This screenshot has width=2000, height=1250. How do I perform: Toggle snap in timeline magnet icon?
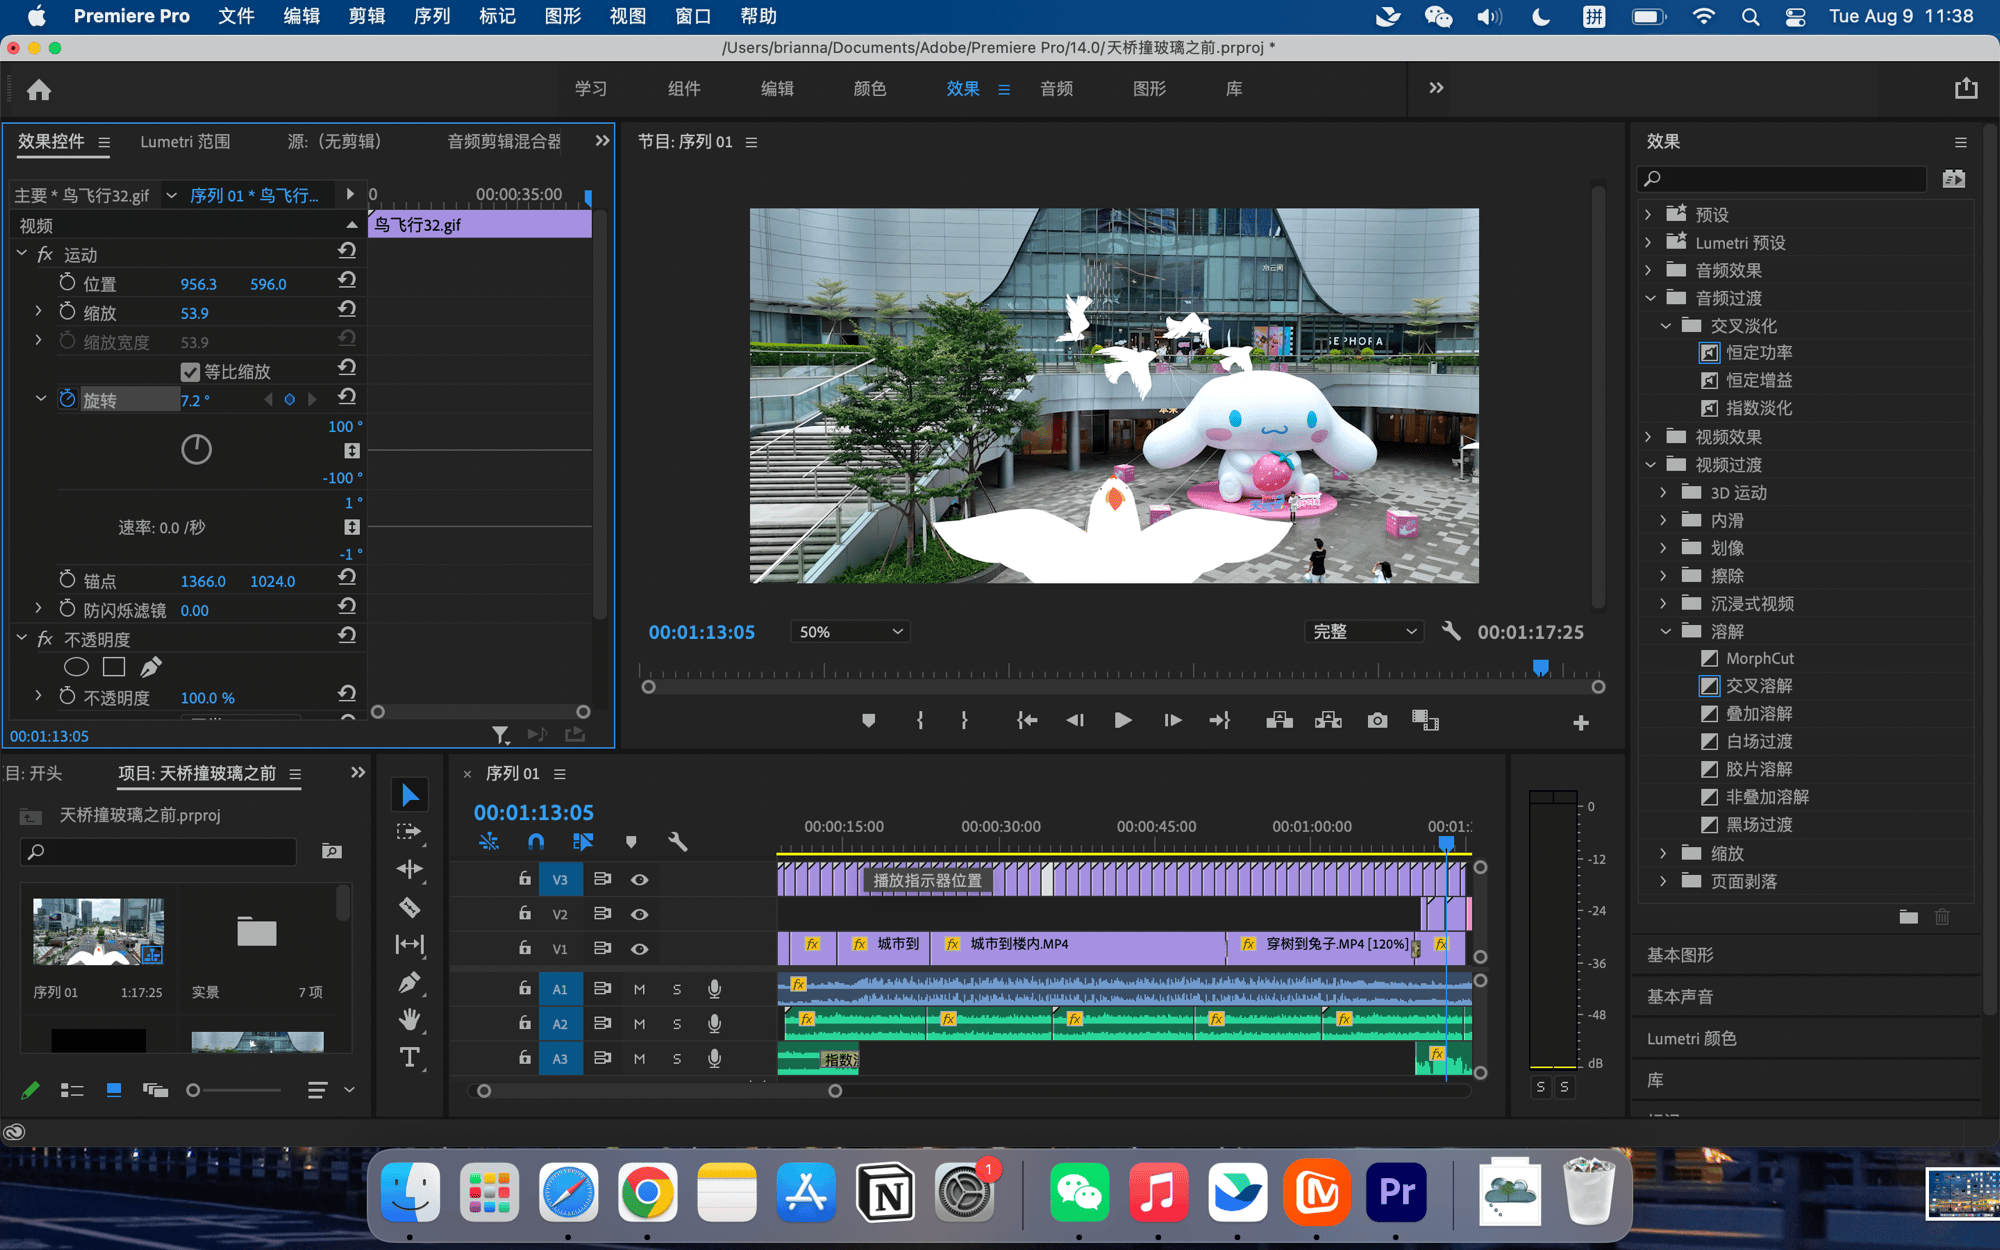click(x=536, y=842)
